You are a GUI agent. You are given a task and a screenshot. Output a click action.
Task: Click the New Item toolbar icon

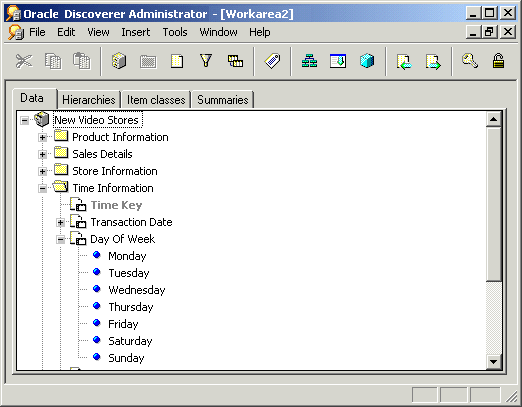(177, 61)
